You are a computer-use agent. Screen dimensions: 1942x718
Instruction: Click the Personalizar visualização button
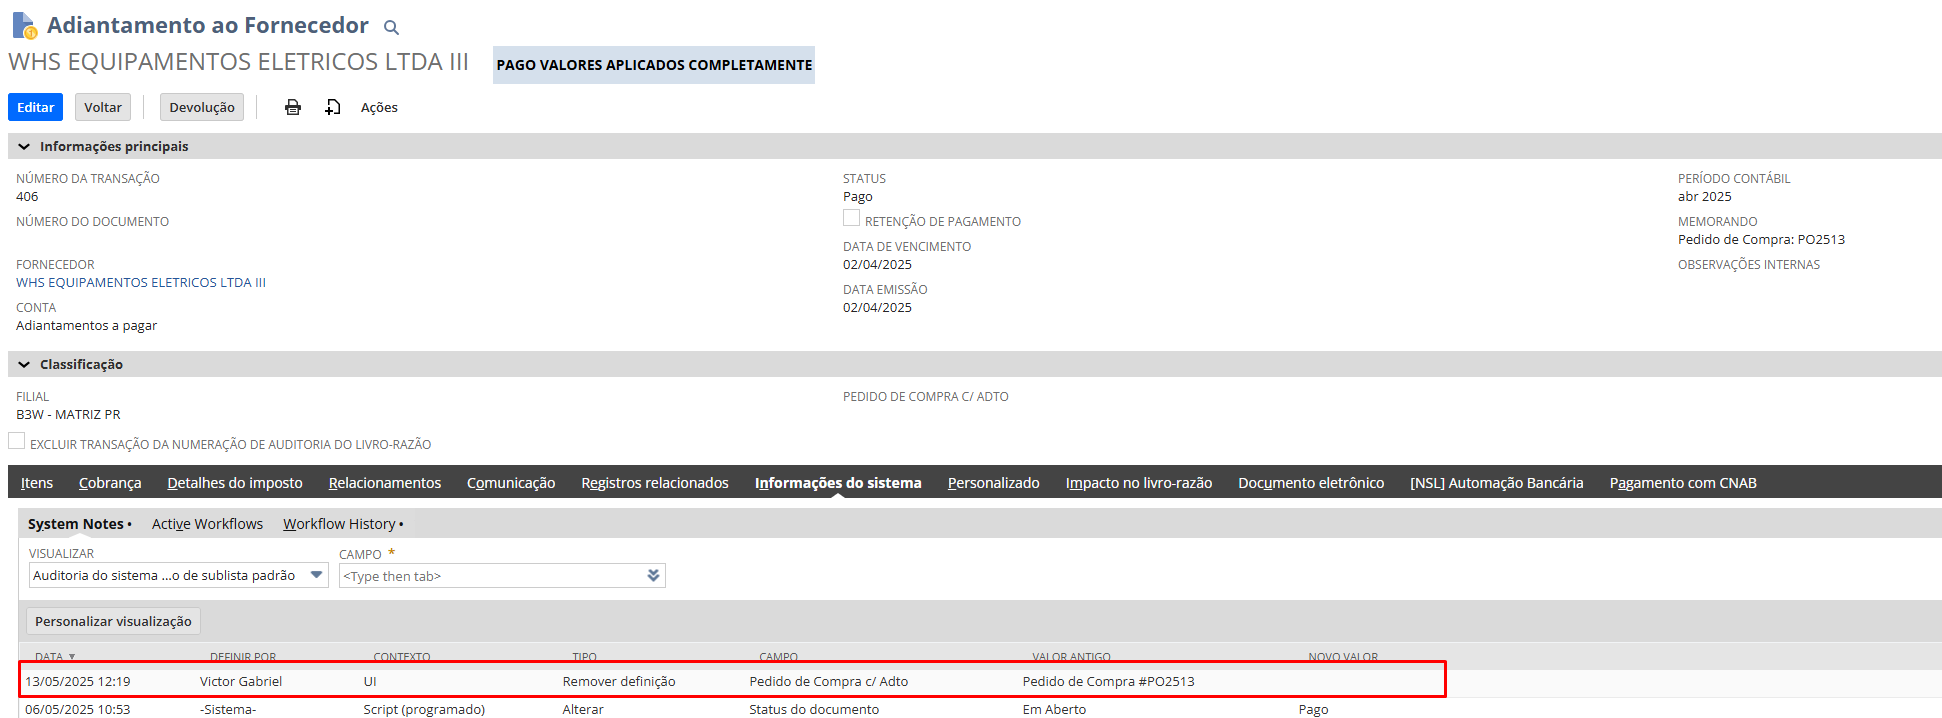113,621
